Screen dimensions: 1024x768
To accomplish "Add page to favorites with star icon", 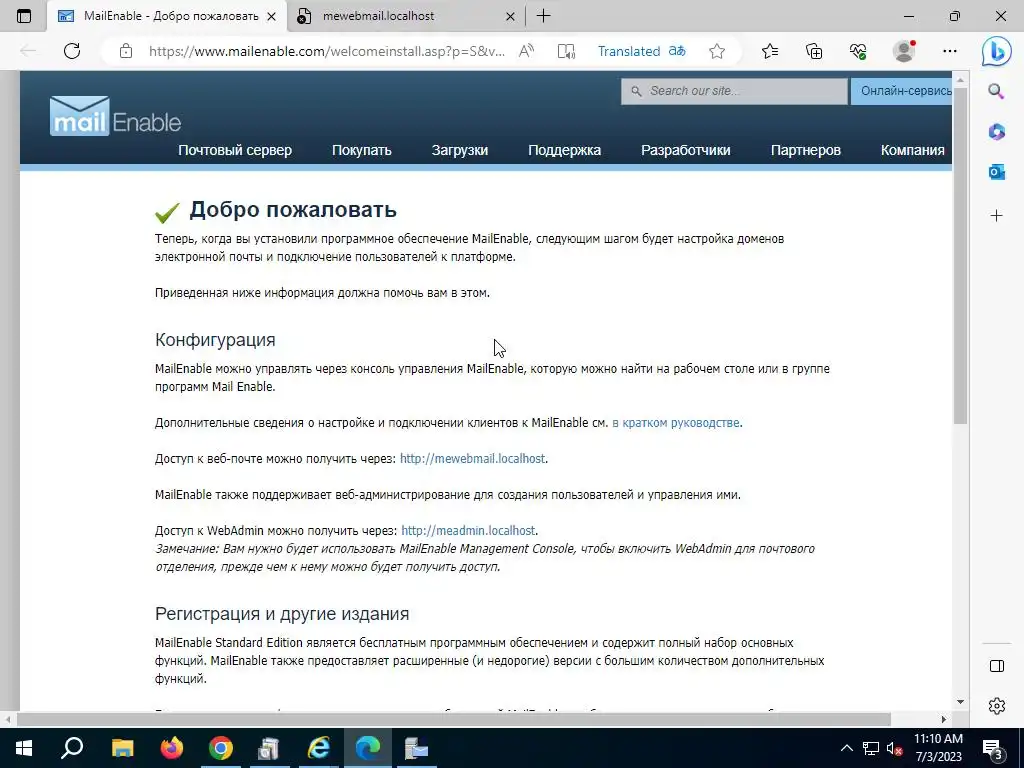I will tap(717, 51).
